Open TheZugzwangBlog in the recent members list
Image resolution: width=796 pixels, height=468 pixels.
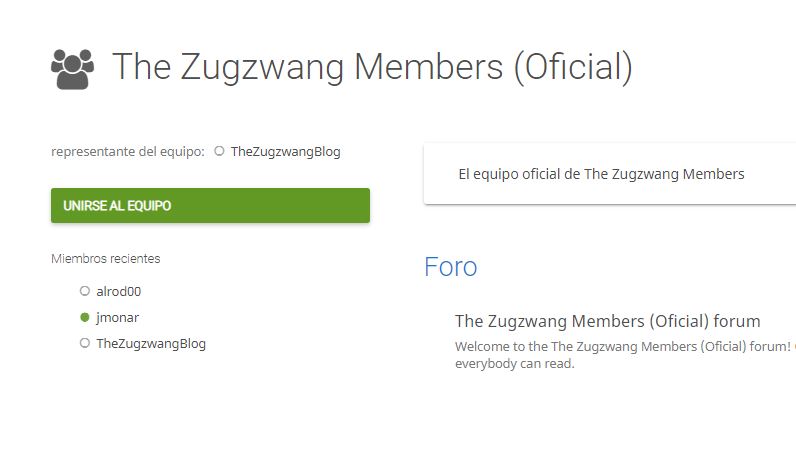point(151,344)
